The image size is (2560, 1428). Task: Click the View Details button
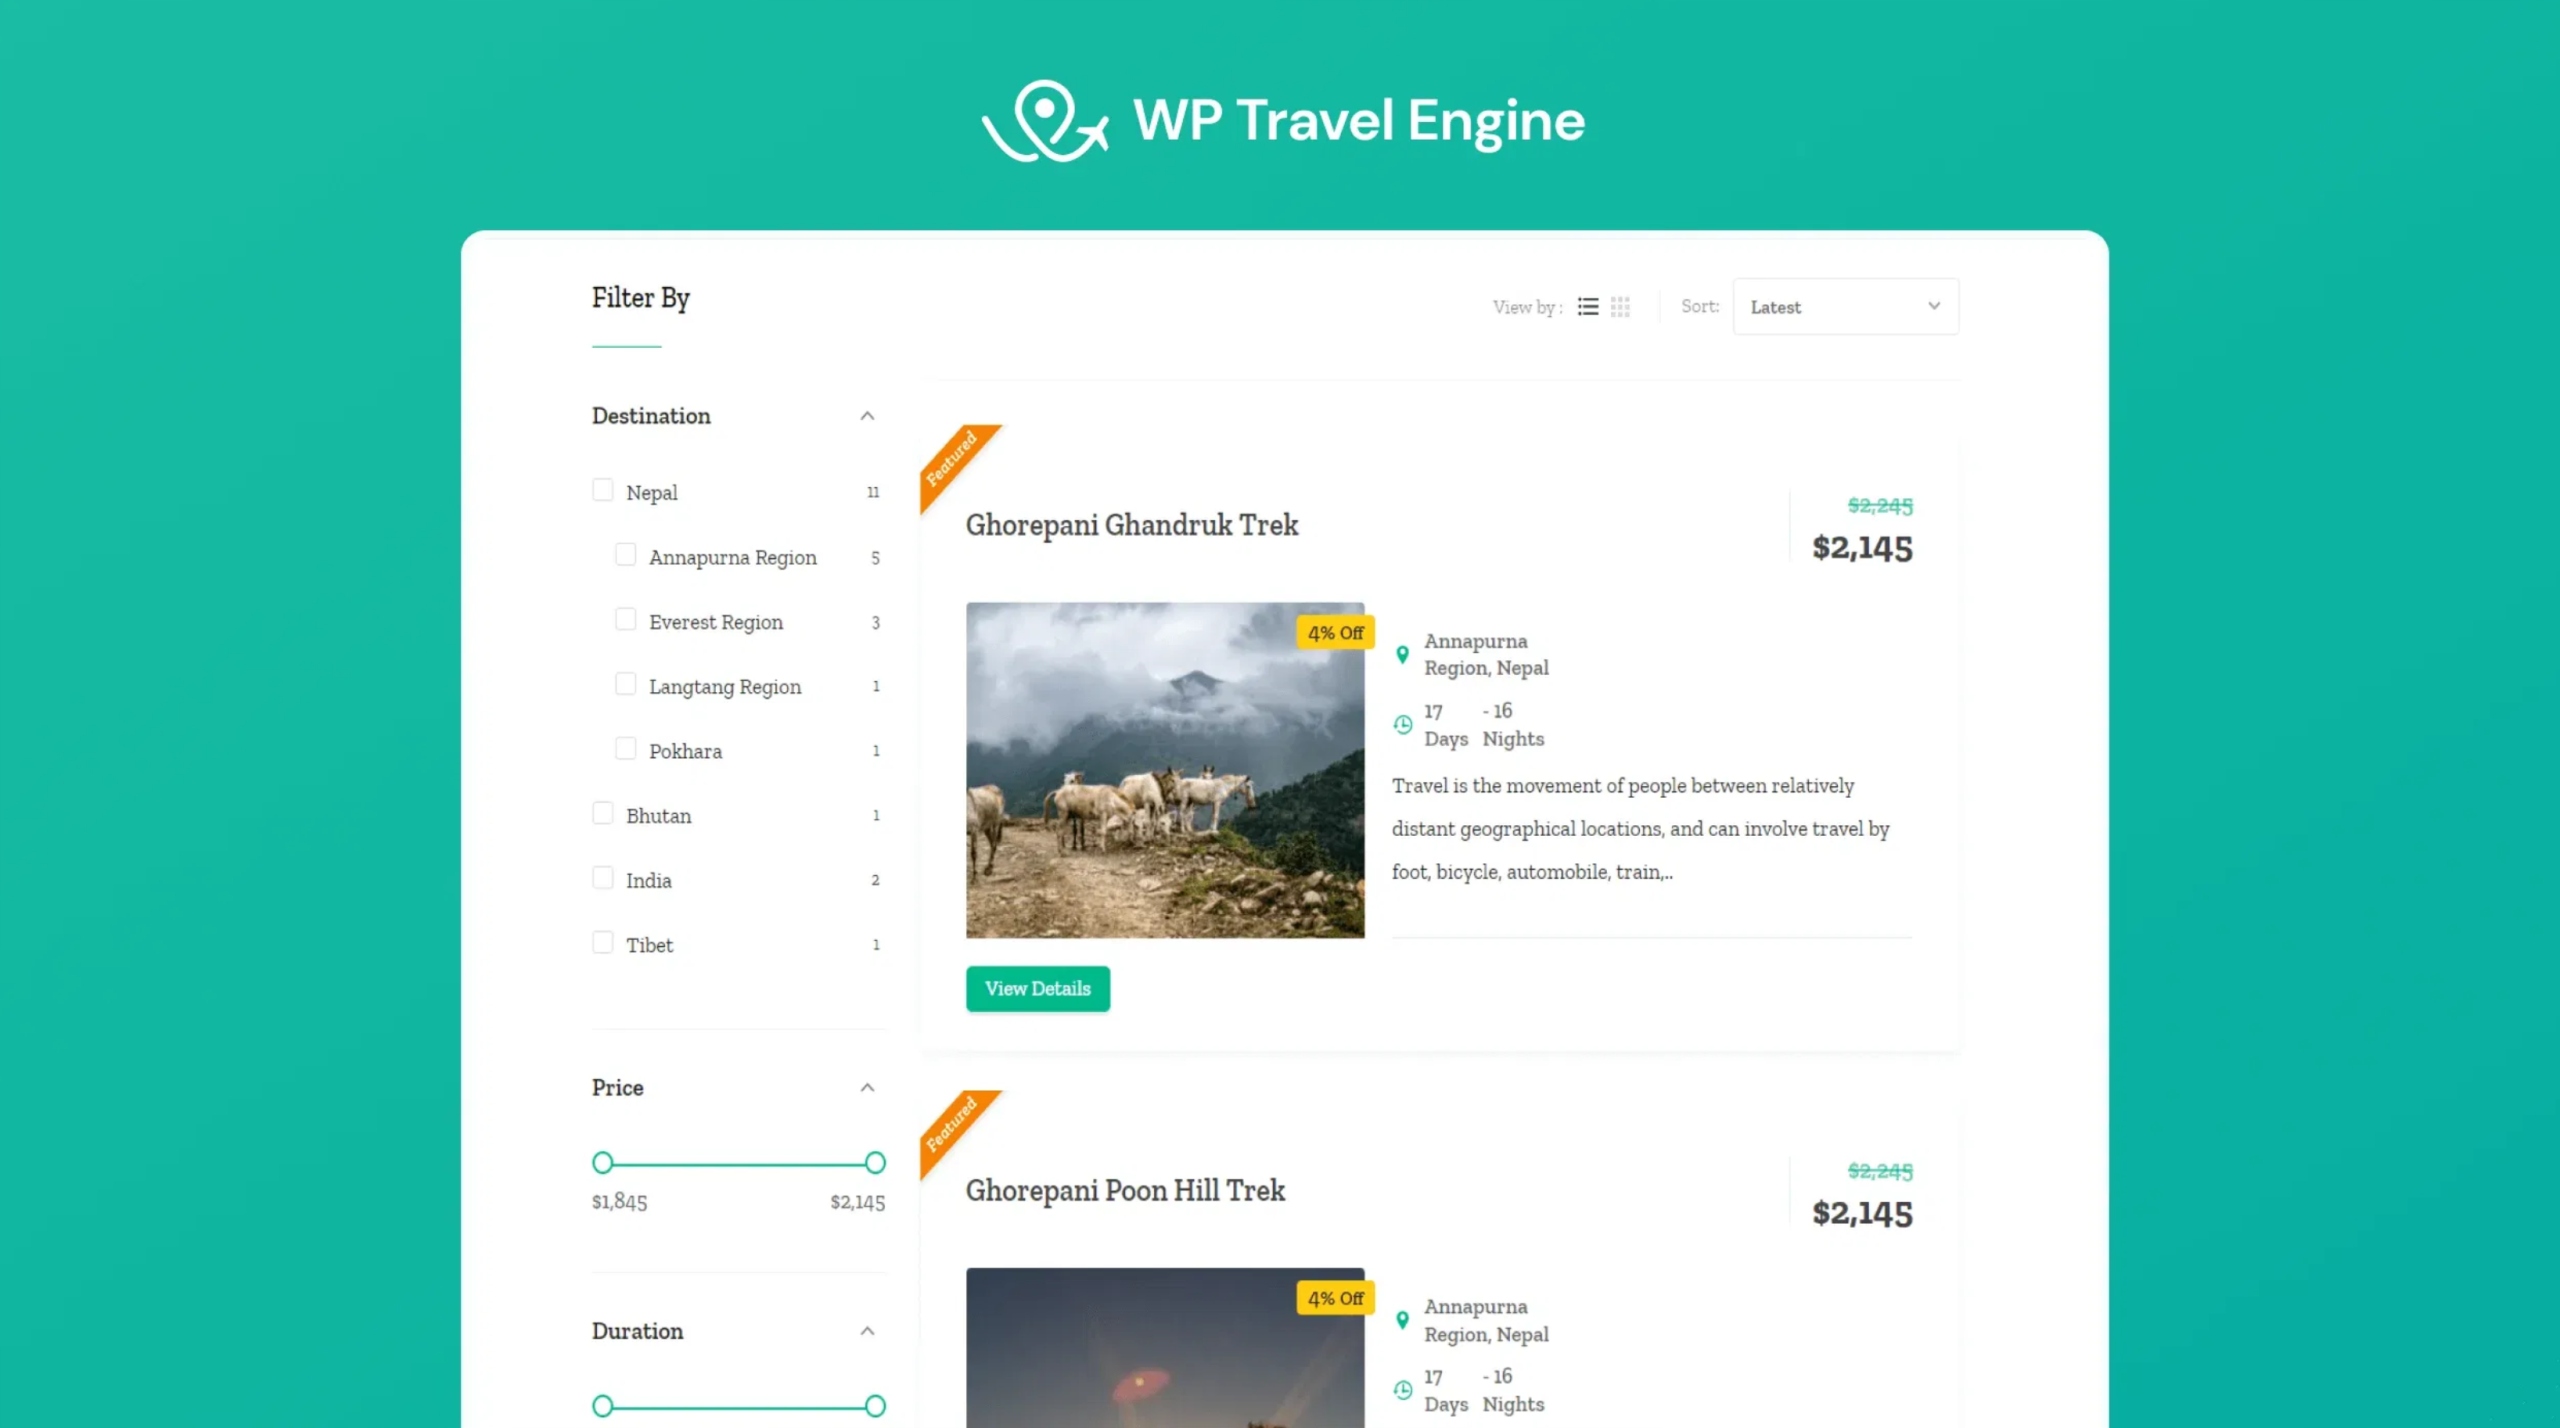(1038, 989)
